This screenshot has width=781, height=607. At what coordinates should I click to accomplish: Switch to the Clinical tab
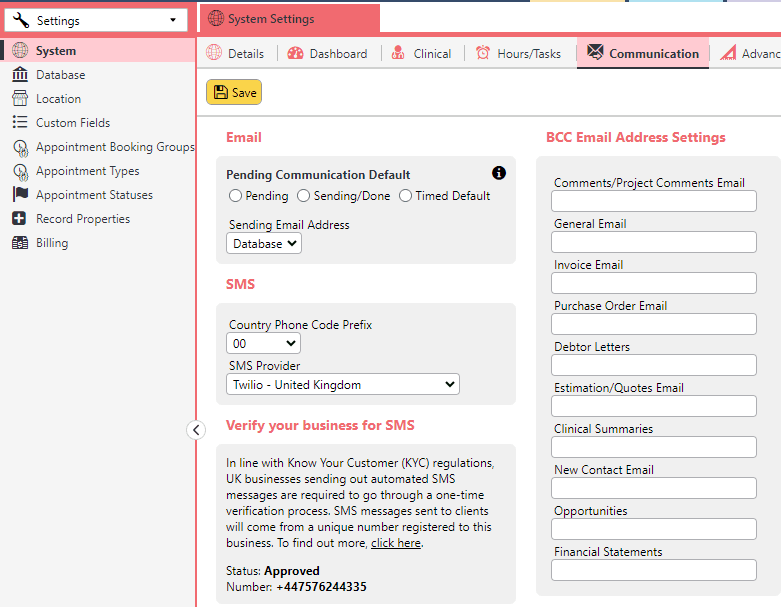(421, 54)
